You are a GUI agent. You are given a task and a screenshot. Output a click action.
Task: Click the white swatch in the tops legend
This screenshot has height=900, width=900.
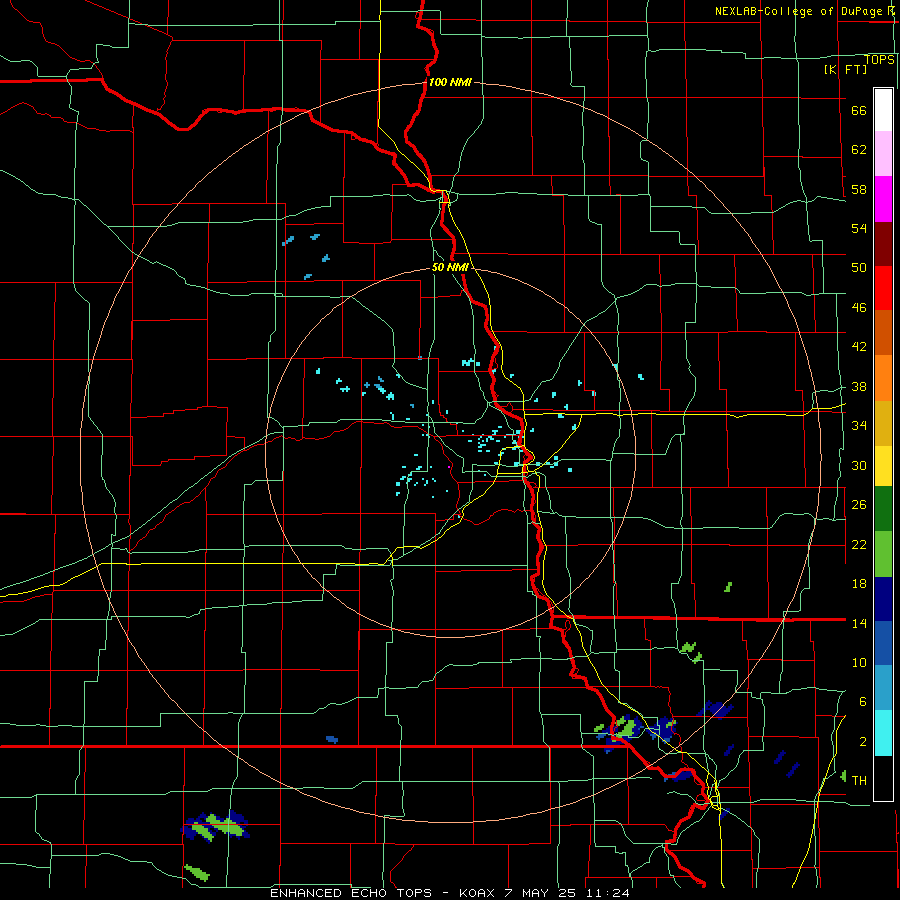(883, 110)
